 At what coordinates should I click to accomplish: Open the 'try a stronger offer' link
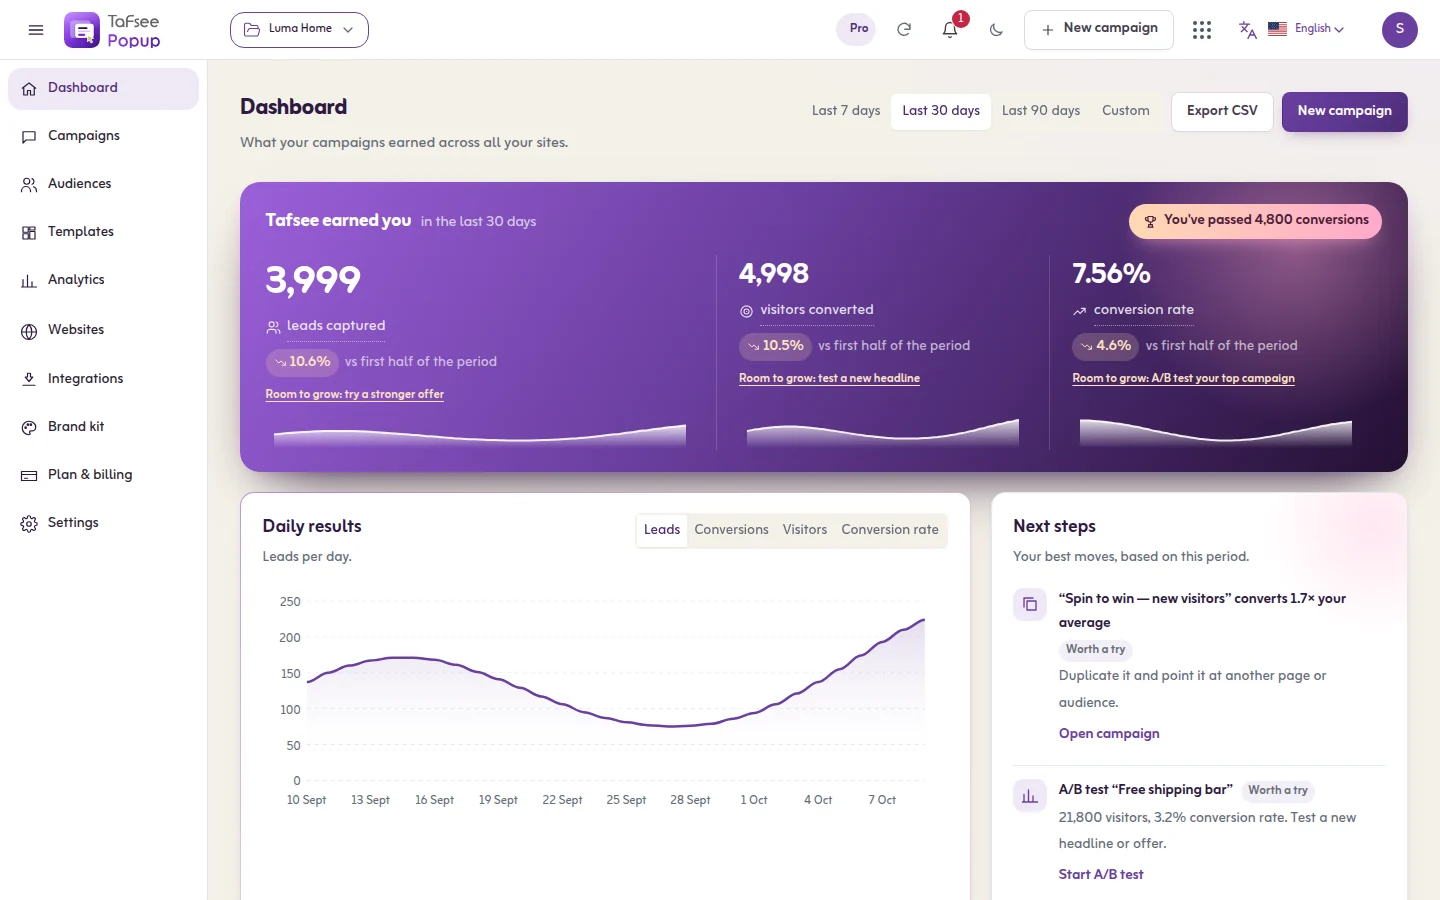pos(355,394)
